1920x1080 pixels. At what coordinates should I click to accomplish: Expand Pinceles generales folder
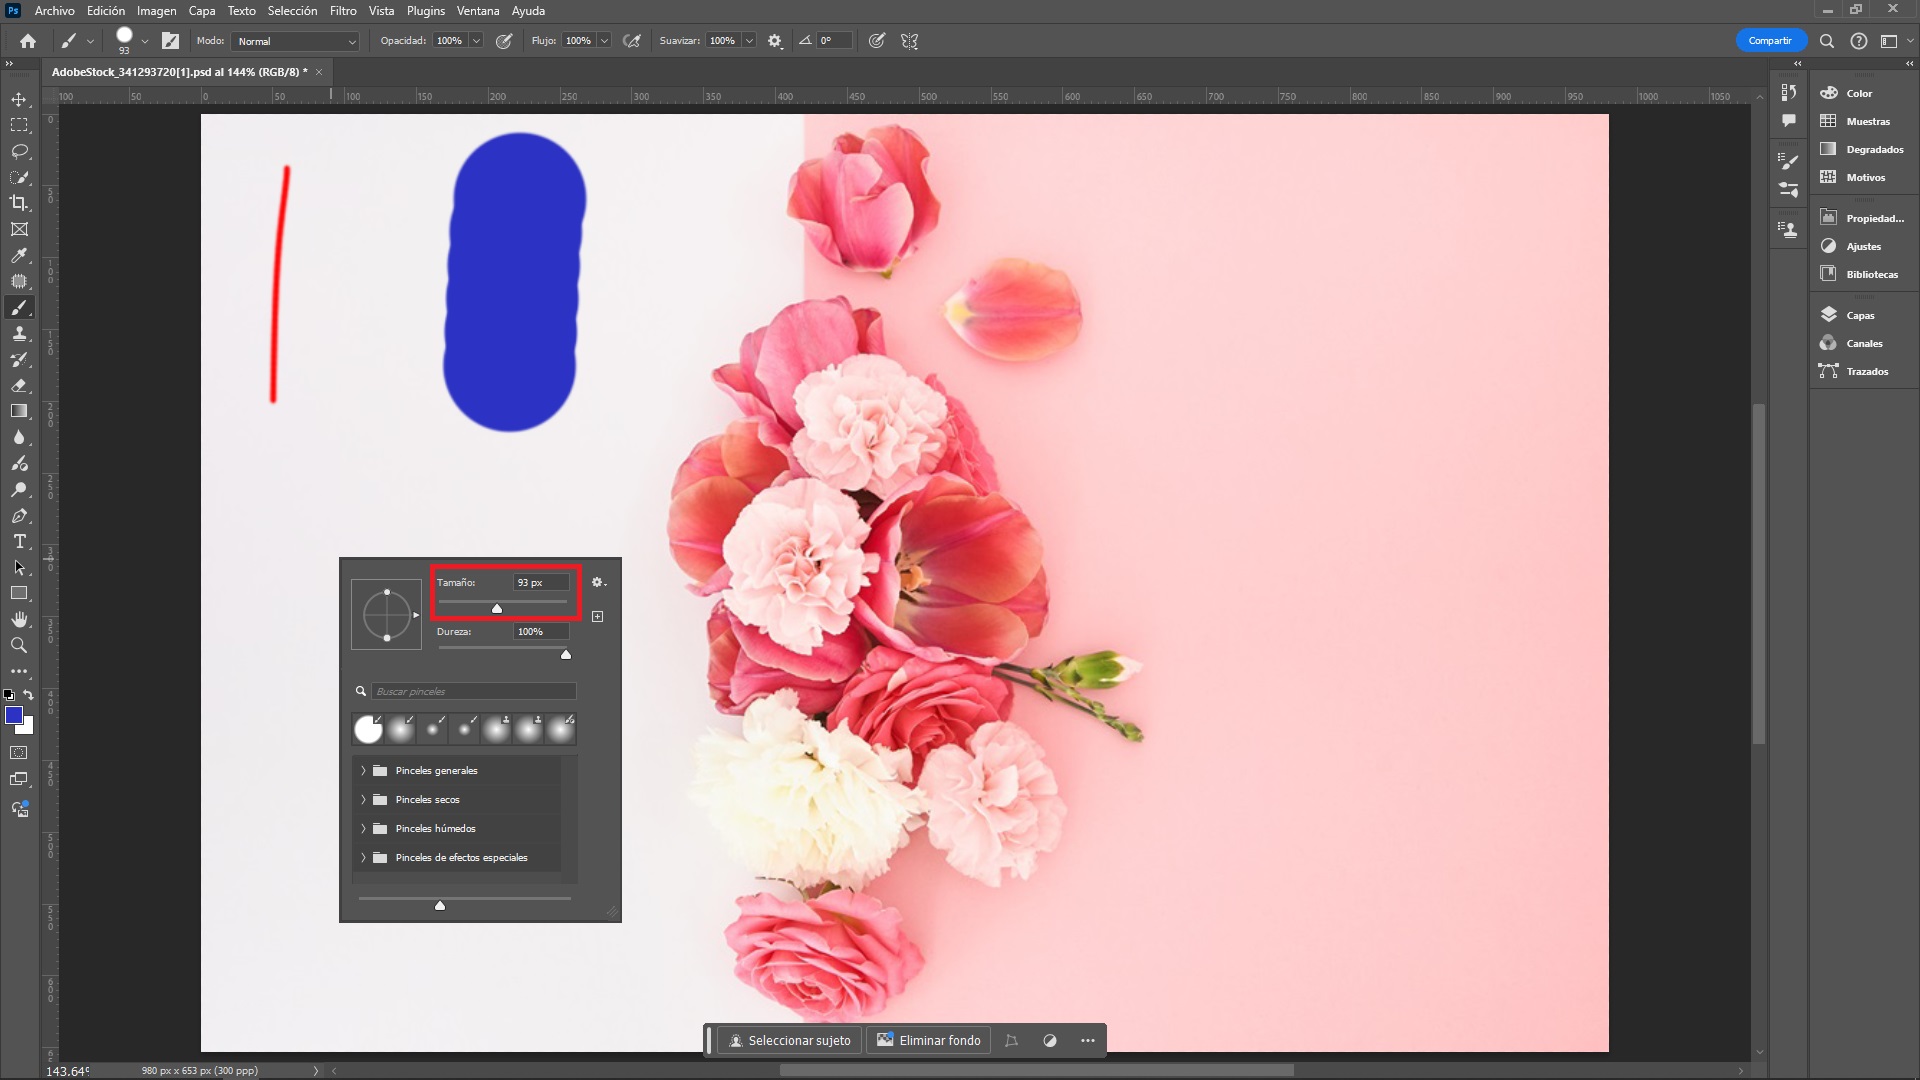(x=363, y=771)
